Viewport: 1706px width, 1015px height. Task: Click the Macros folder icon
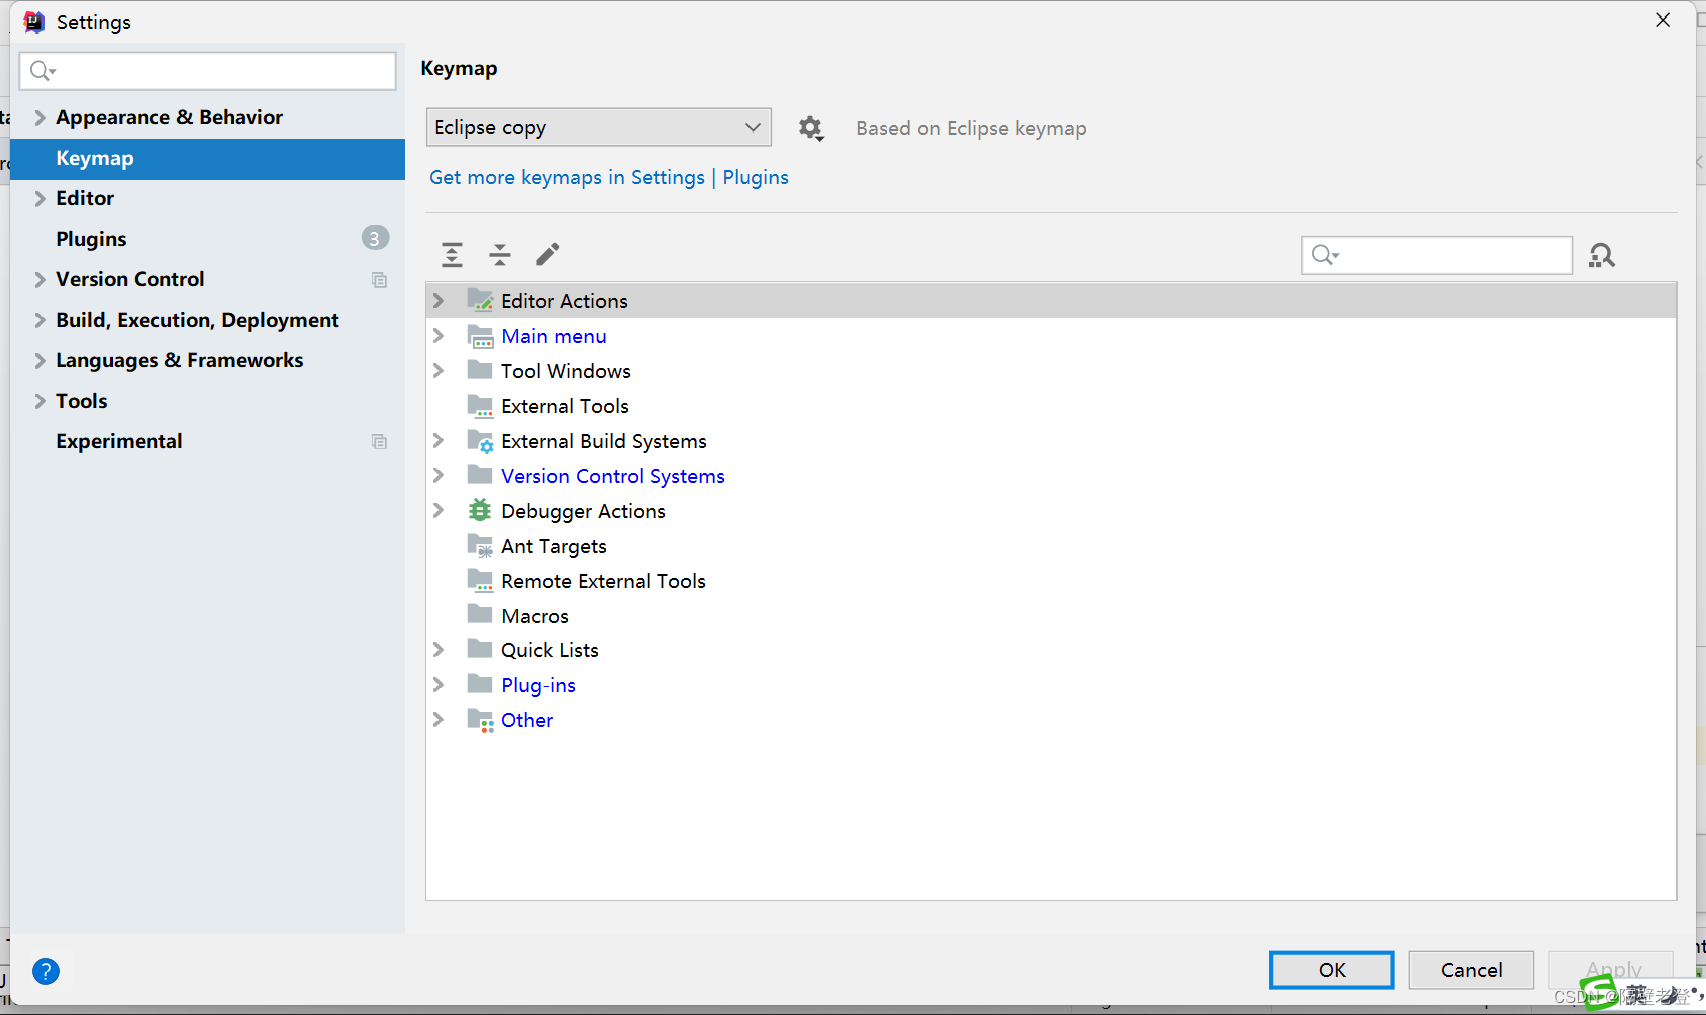(x=481, y=615)
